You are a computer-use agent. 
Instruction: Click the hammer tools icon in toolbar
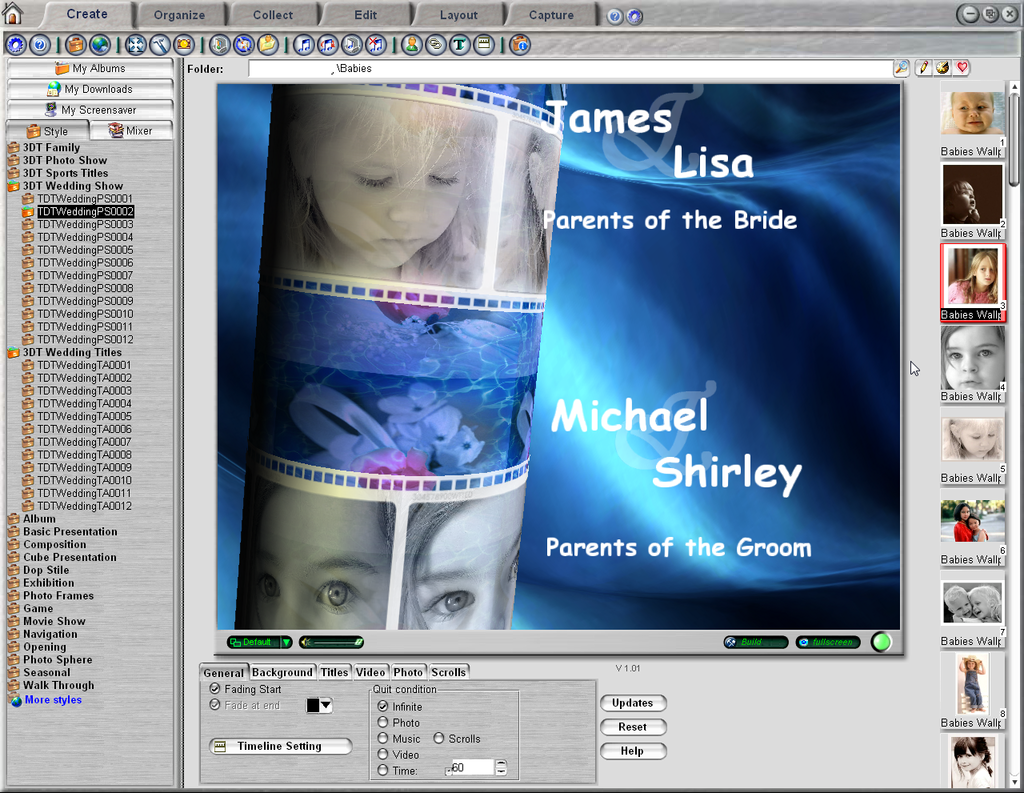pyautogui.click(x=160, y=44)
